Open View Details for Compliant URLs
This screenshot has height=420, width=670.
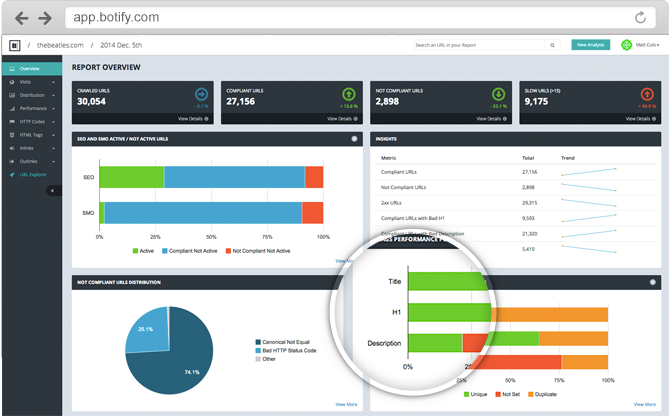[x=342, y=119]
